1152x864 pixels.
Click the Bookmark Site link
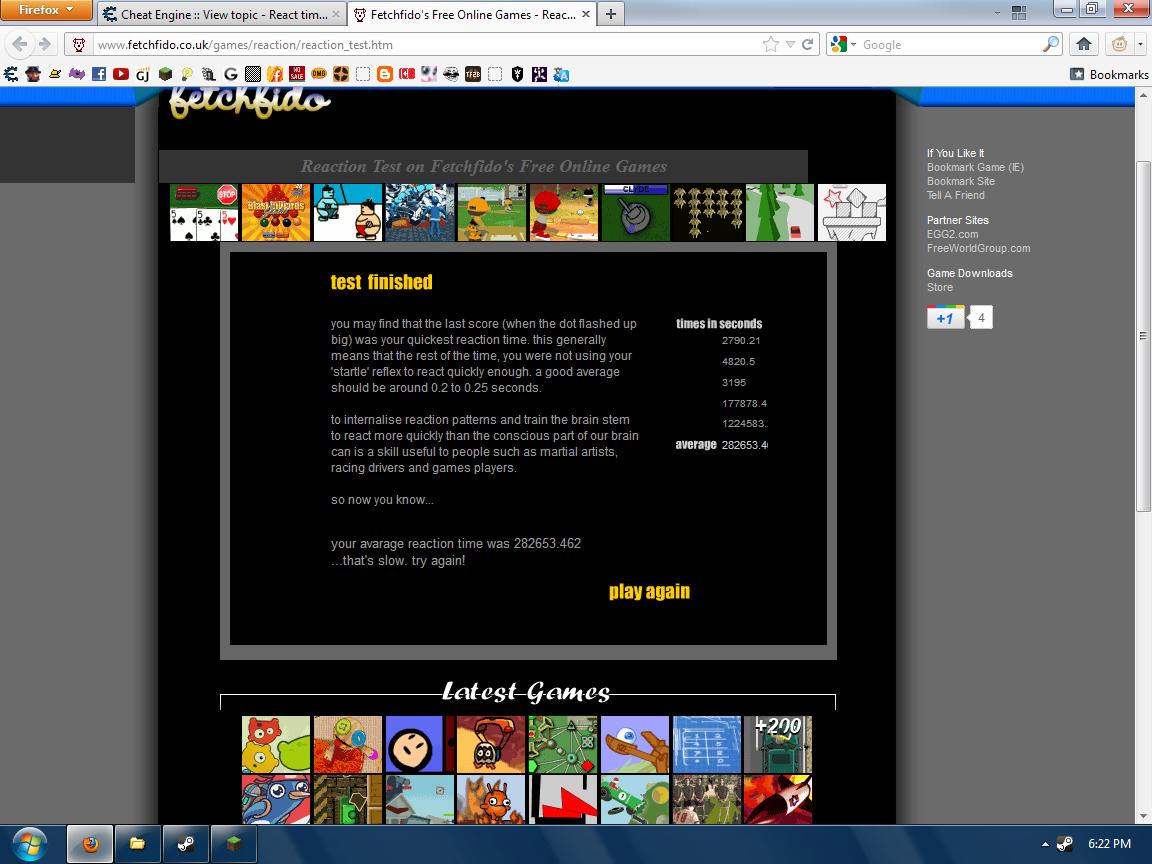click(960, 181)
